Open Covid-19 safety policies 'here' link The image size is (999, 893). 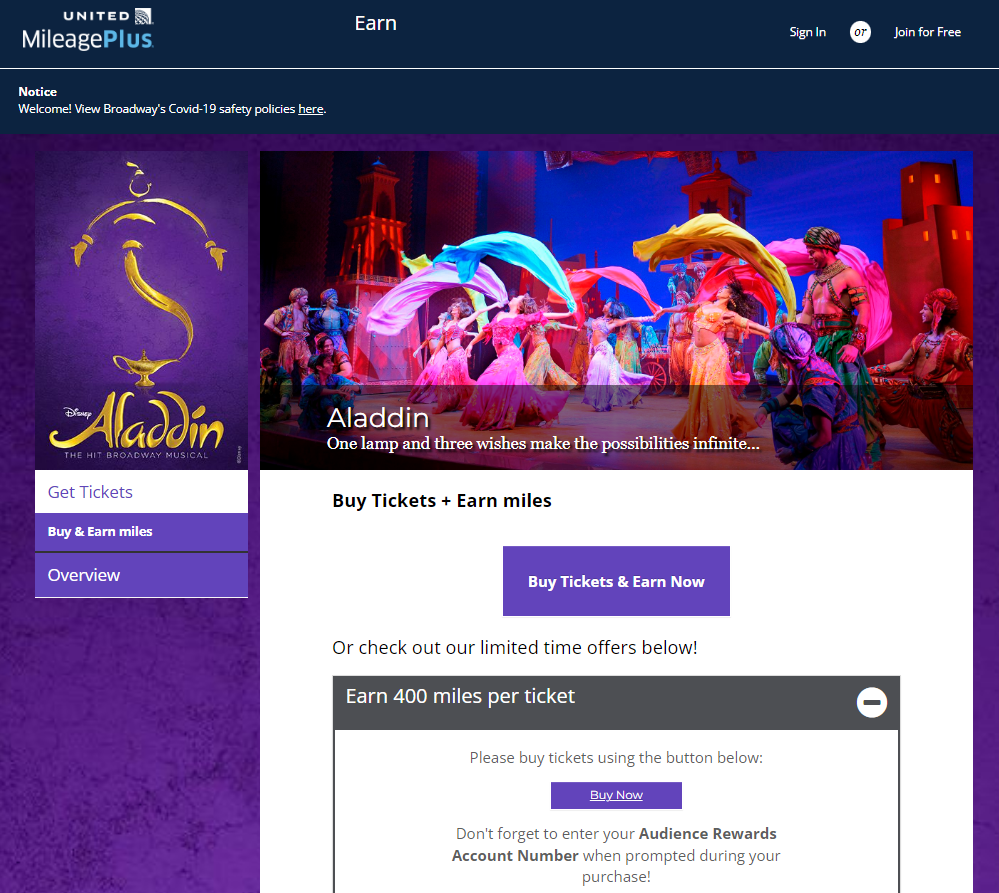[x=311, y=109]
